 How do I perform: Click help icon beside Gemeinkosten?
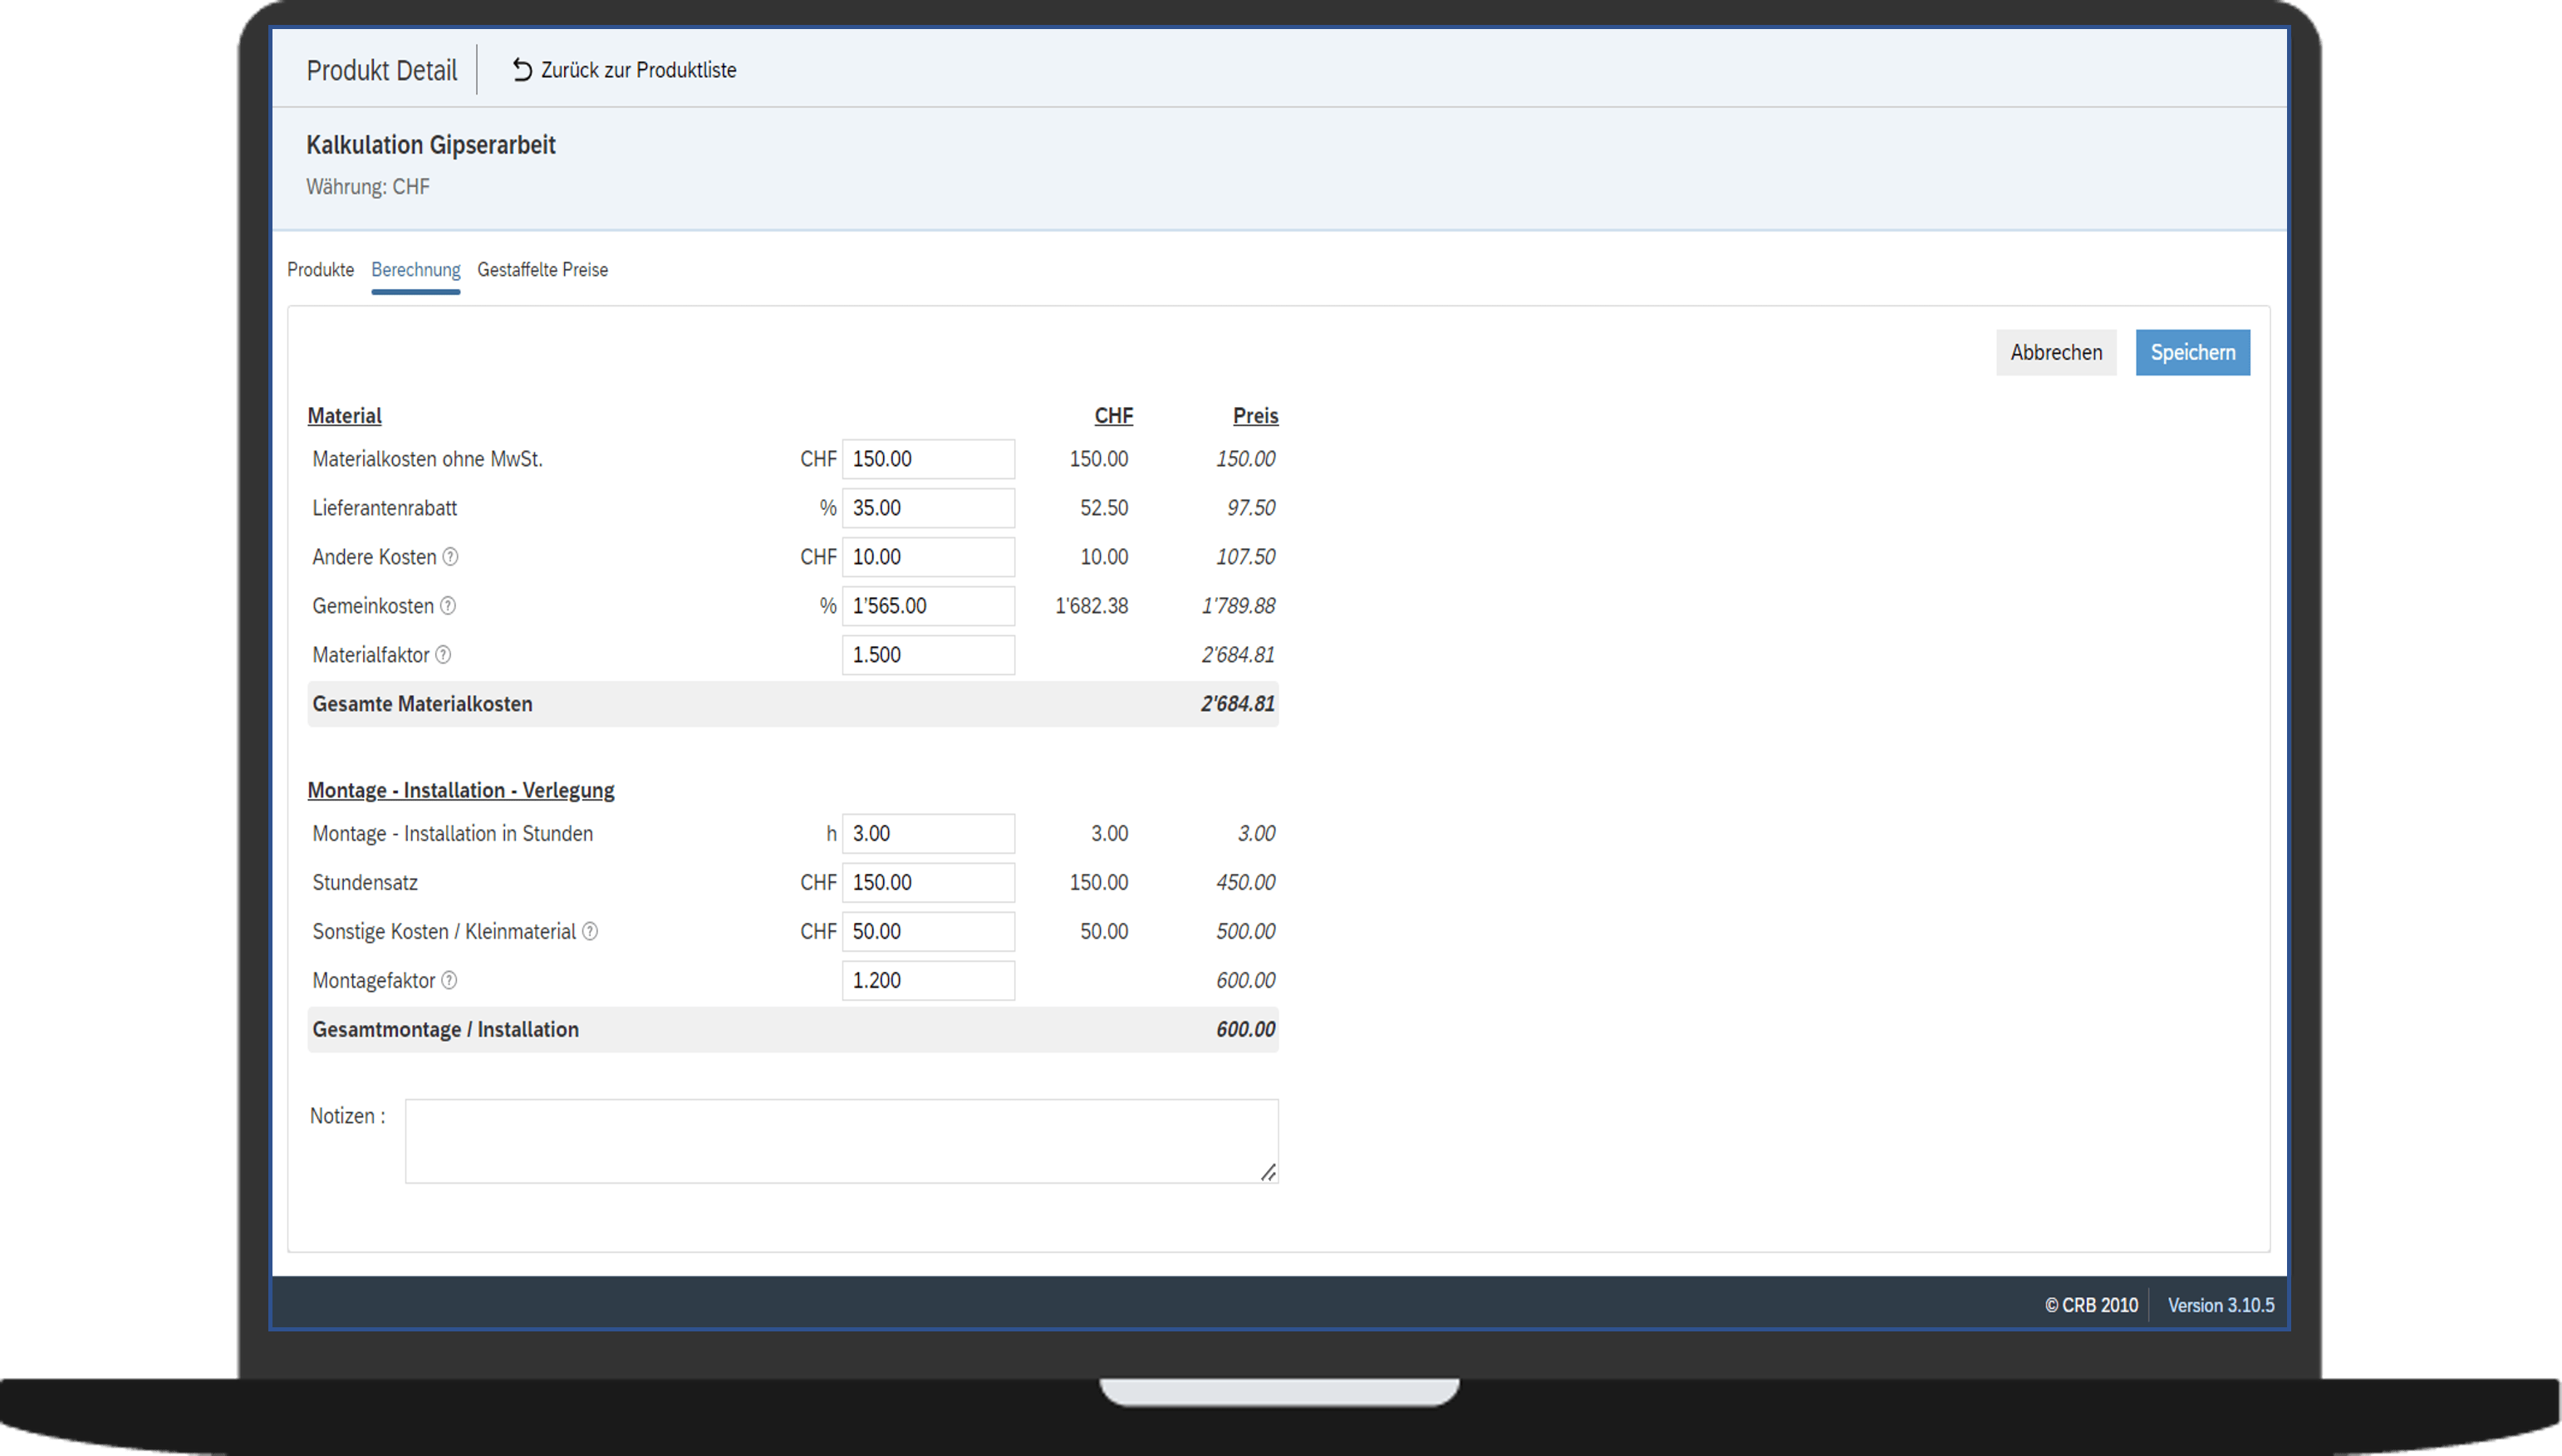tap(448, 606)
